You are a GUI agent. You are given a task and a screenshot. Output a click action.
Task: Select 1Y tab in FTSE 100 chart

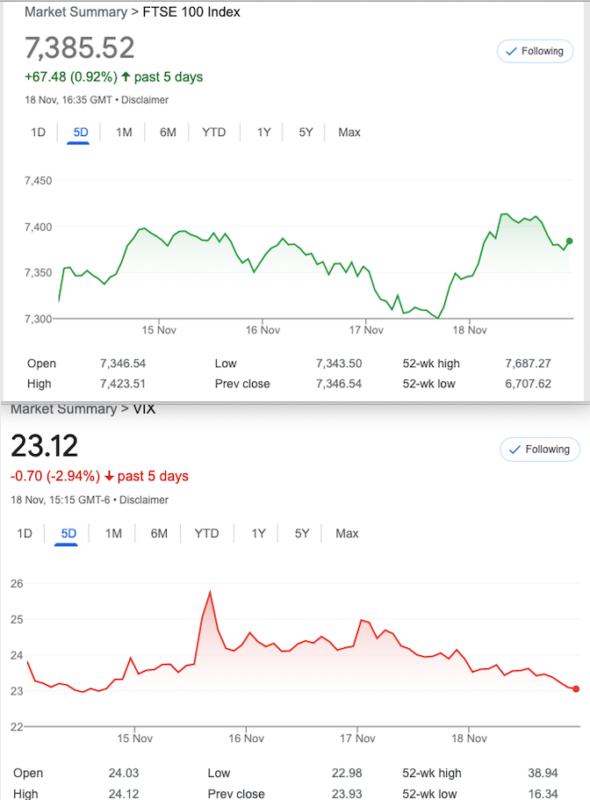tap(264, 133)
